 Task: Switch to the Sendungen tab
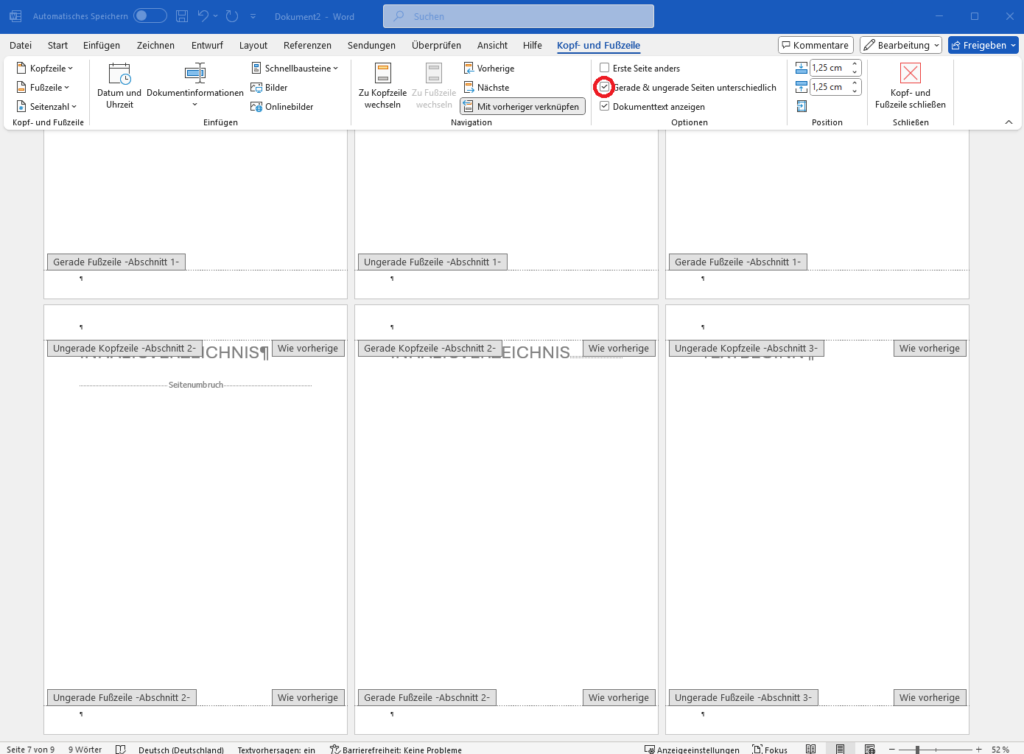click(372, 45)
